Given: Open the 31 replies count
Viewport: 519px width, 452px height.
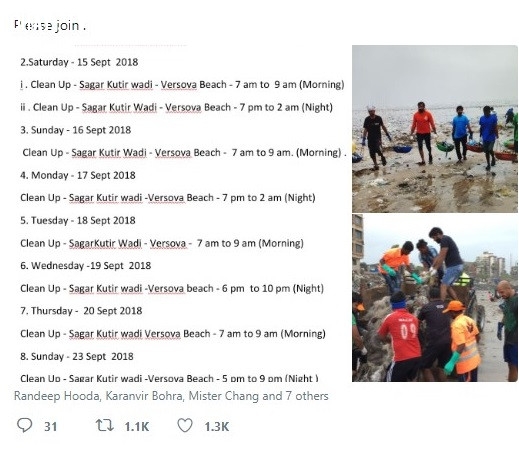Looking at the screenshot, I should 51,427.
